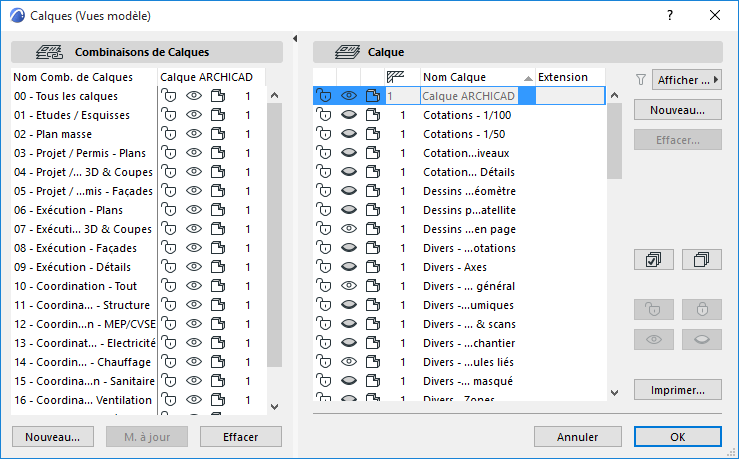Hide the Dessins ...en page layer
The height and width of the screenshot is (459, 739).
coord(349,229)
